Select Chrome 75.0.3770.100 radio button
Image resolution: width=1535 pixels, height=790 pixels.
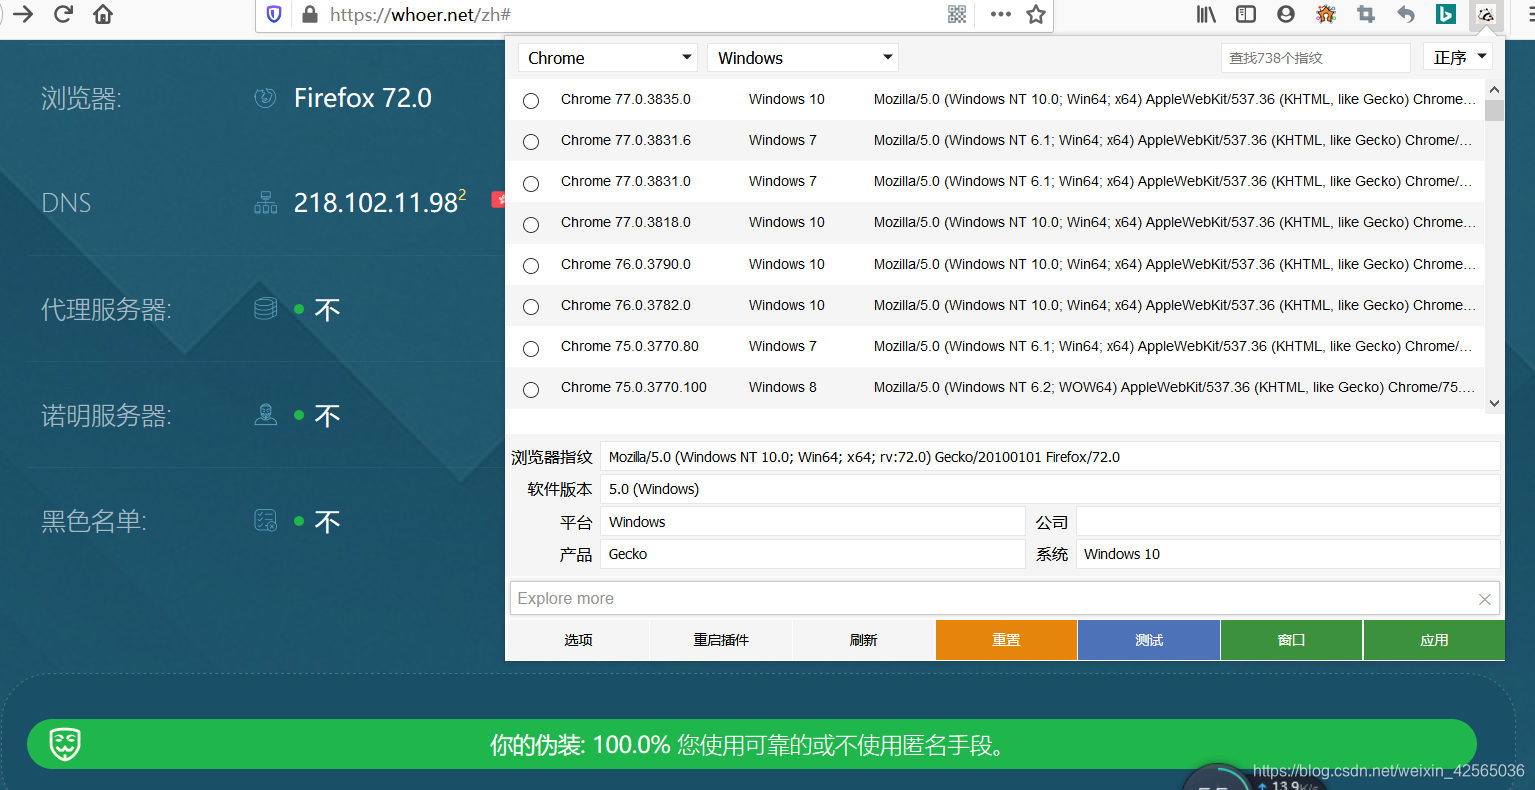pyautogui.click(x=531, y=389)
